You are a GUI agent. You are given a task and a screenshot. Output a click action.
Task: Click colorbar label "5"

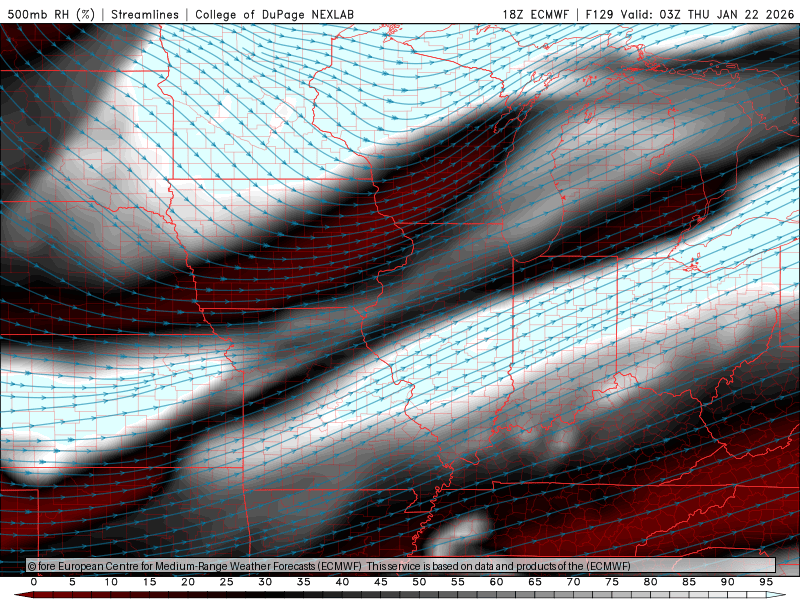click(72, 582)
